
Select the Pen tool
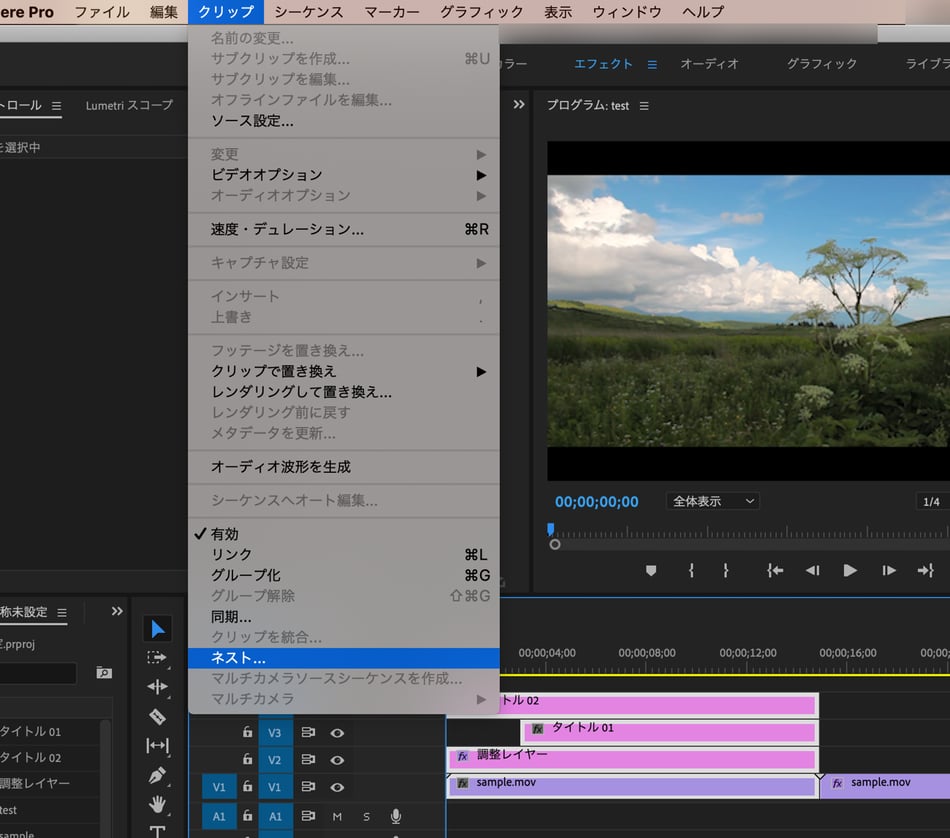click(157, 775)
